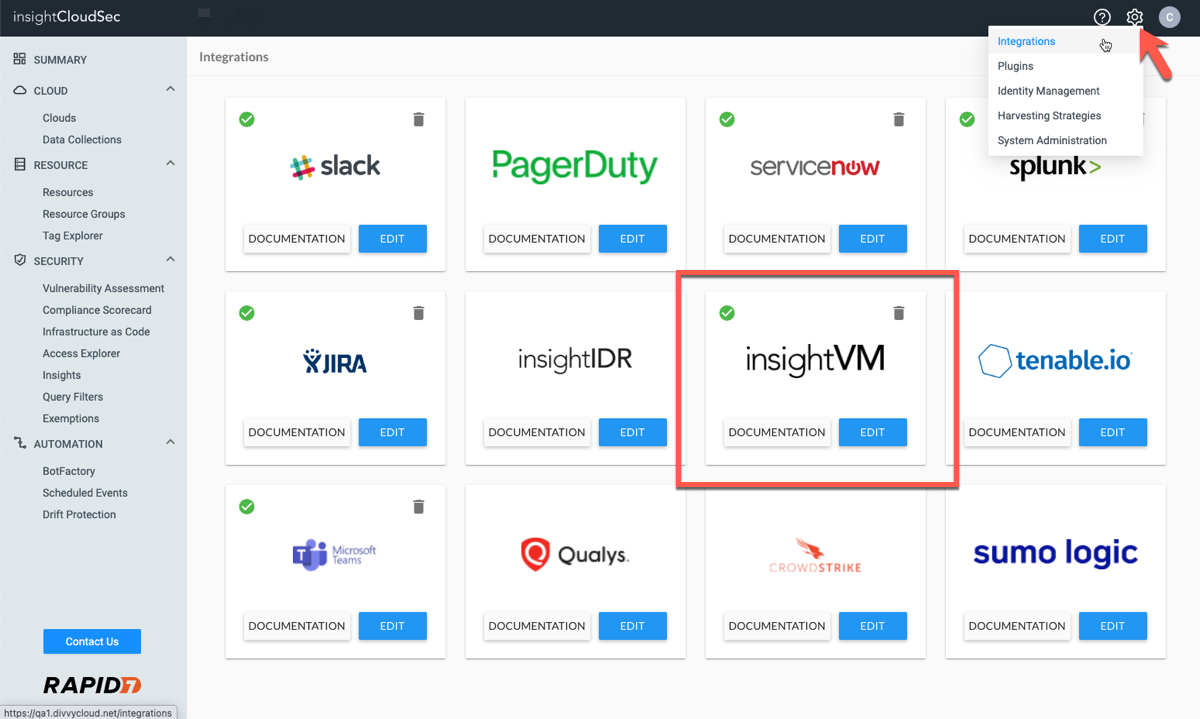This screenshot has height=719, width=1200.
Task: Open Vulnerability Assessment page
Action: 103,288
